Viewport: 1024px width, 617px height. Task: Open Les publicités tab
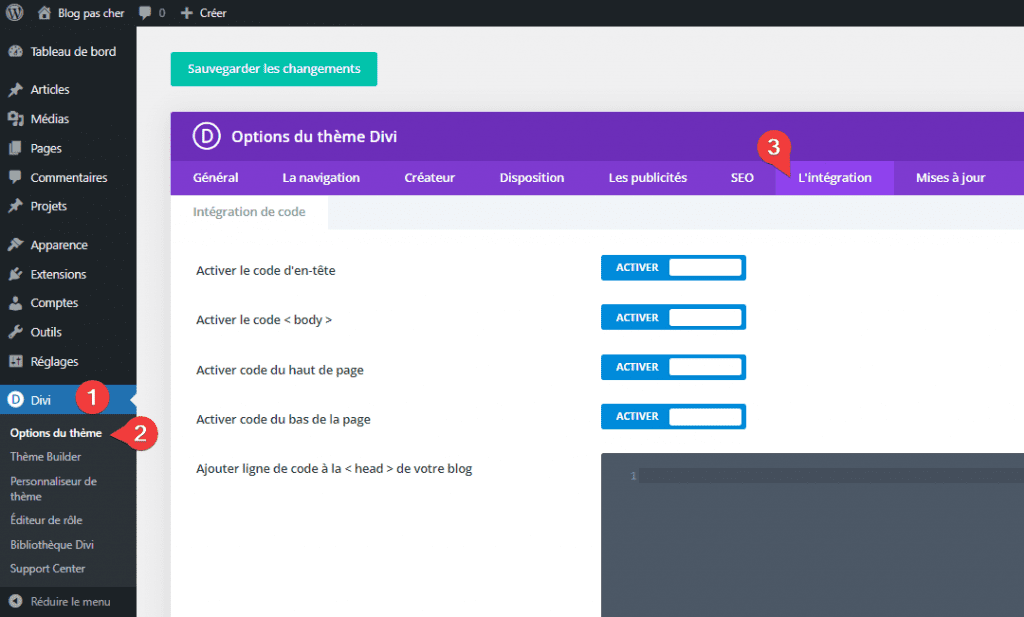click(647, 178)
